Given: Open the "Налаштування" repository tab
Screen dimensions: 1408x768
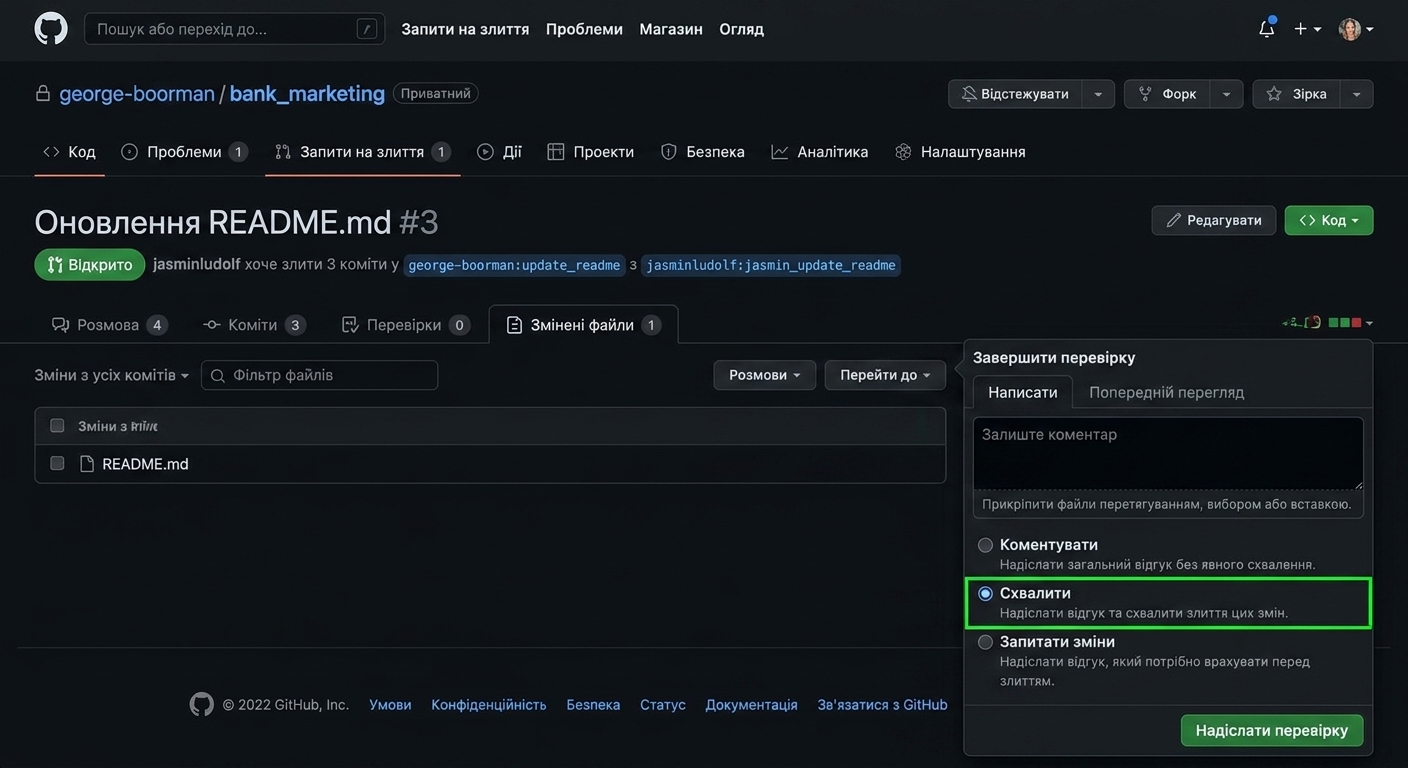Looking at the screenshot, I should pos(960,152).
